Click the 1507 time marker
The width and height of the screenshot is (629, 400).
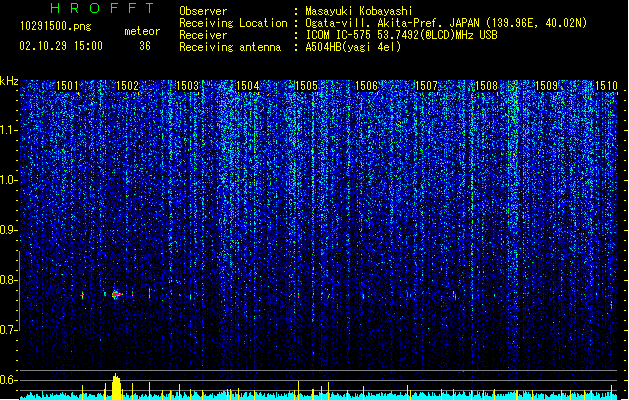coord(426,86)
